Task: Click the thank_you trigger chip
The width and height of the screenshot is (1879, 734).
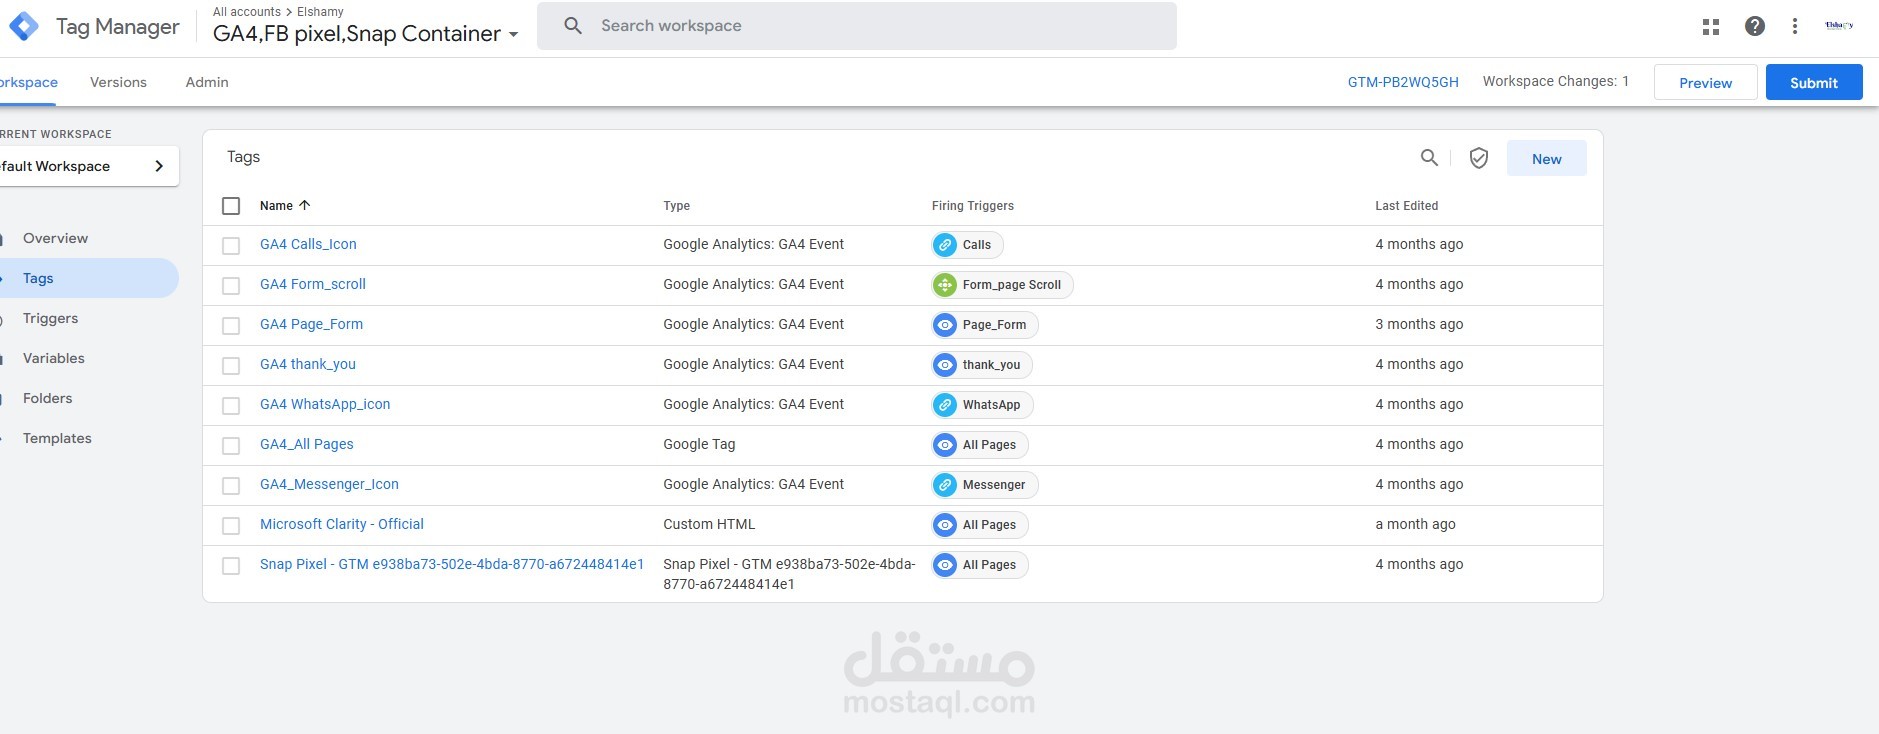Action: click(x=982, y=365)
